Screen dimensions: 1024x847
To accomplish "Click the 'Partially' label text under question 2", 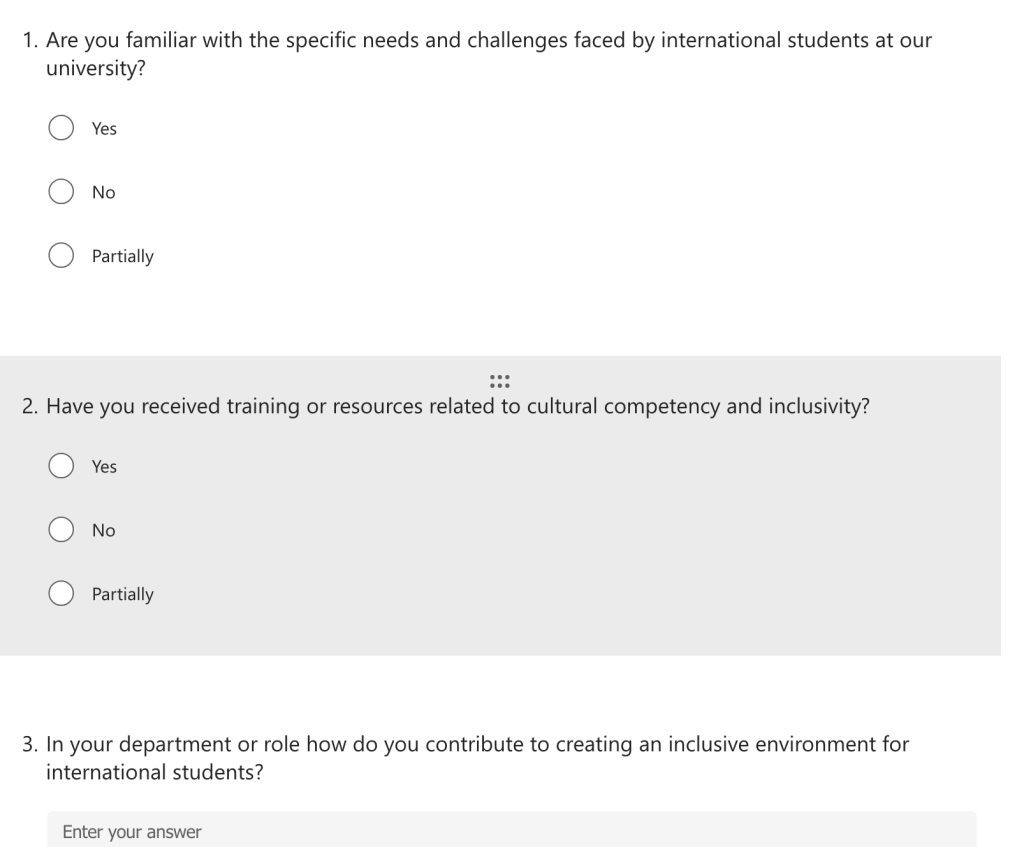I will [x=123, y=594].
